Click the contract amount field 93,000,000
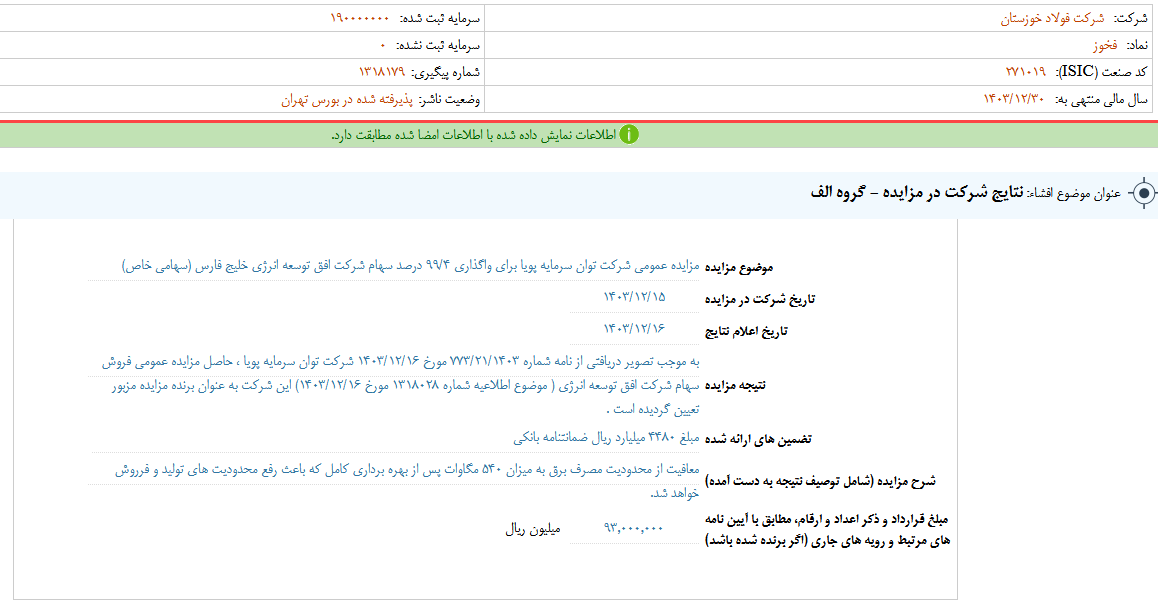 point(634,528)
